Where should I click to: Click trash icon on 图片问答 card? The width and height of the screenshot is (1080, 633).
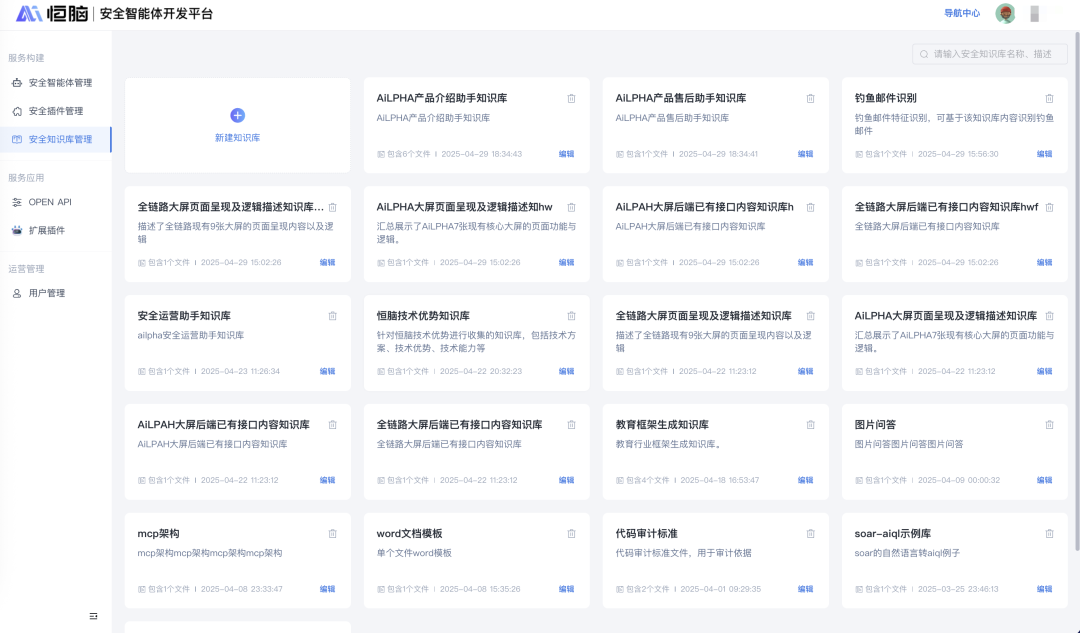coord(1049,425)
